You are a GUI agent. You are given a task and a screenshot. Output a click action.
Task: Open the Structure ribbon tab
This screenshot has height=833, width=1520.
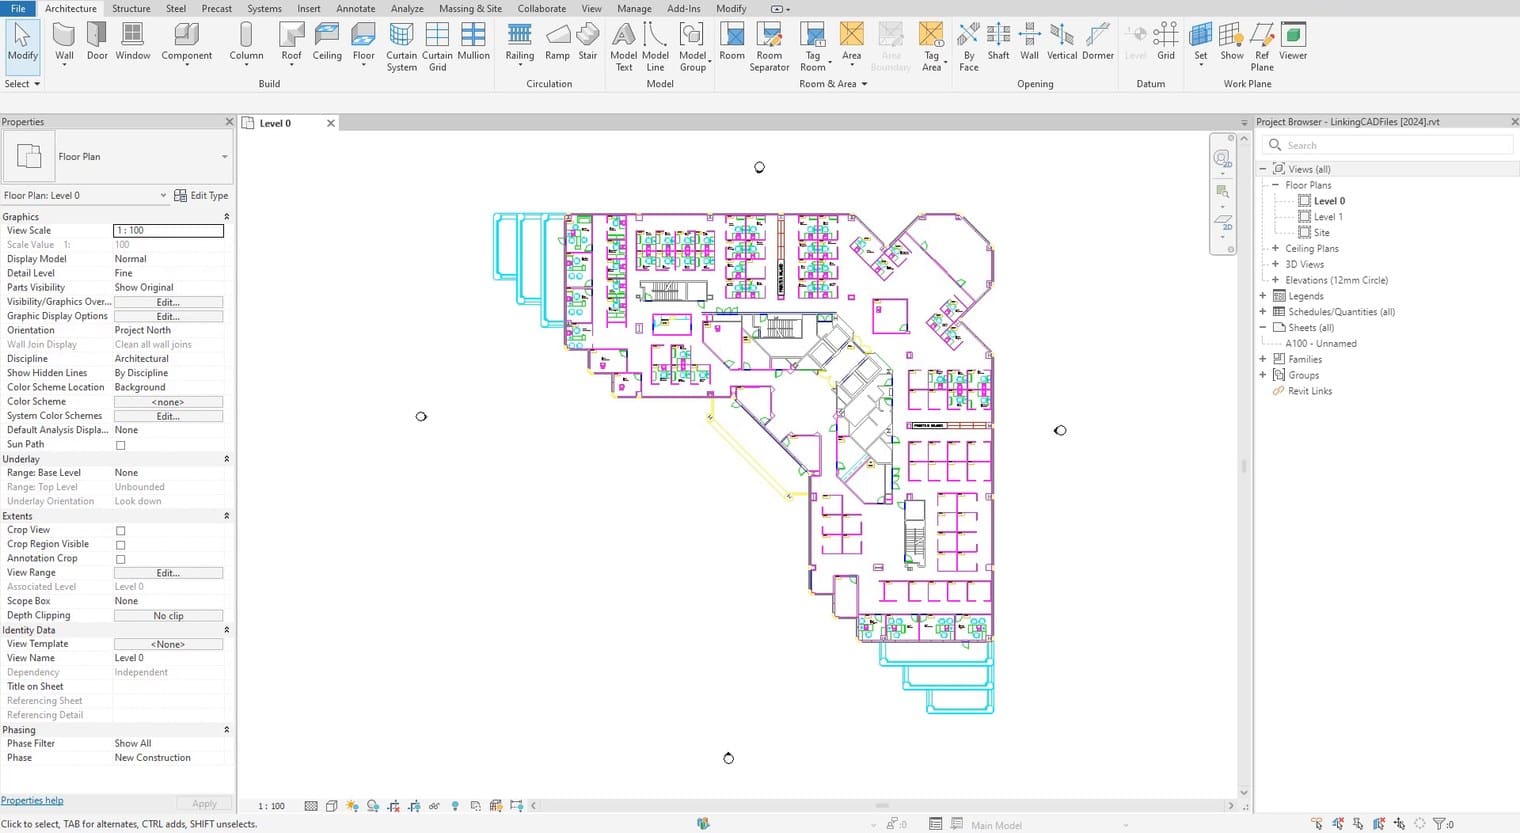click(x=131, y=8)
